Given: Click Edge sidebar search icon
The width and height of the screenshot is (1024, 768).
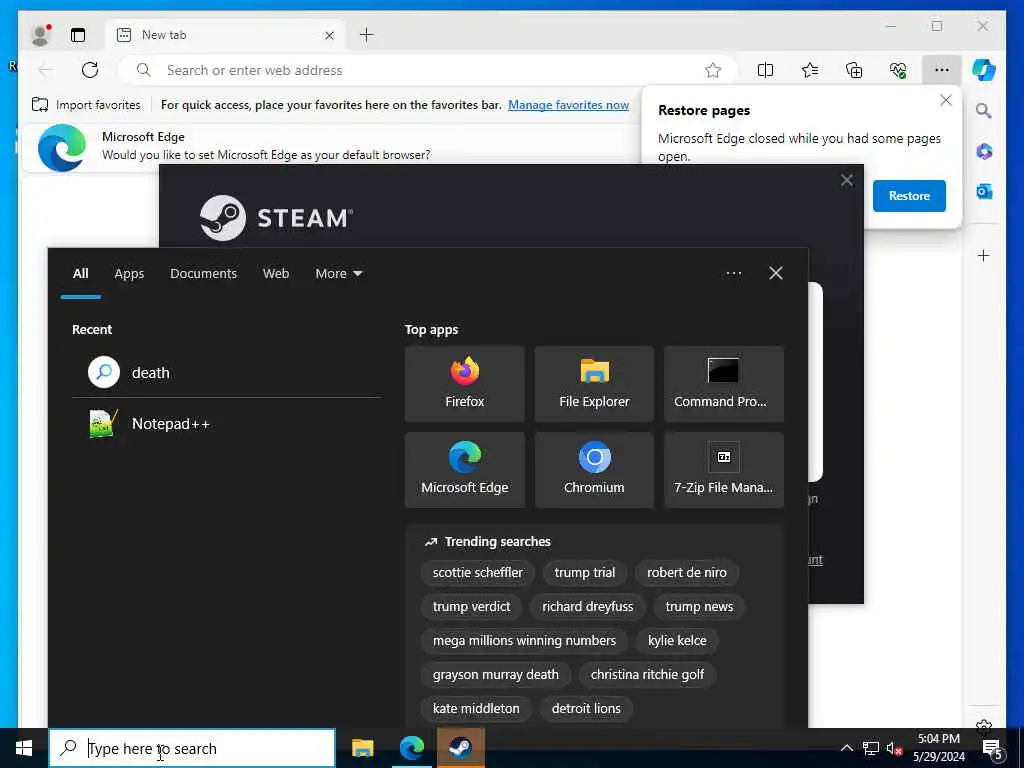Looking at the screenshot, I should pos(984,111).
